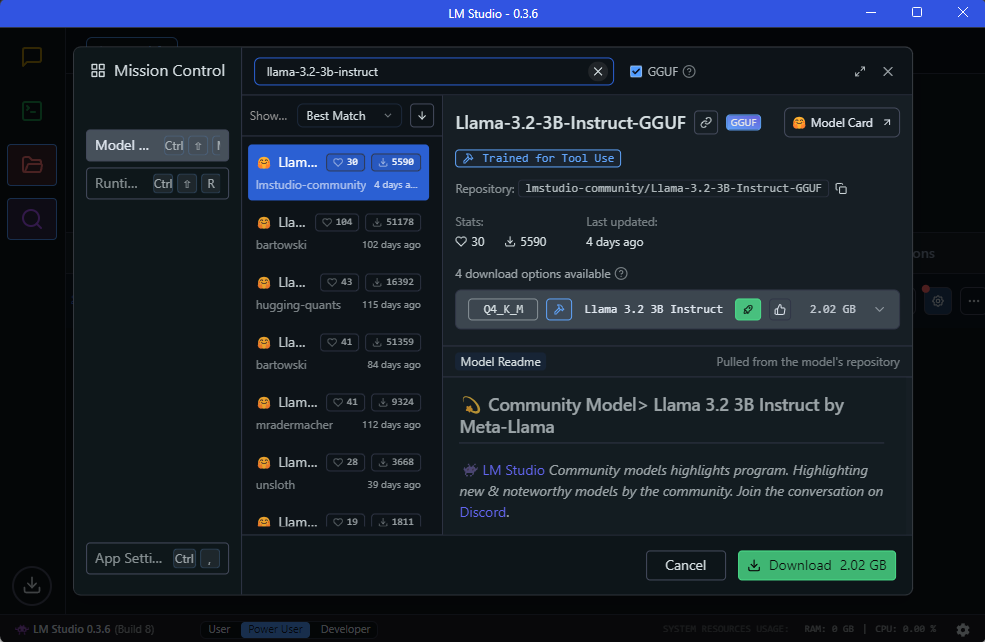
Task: Open the Model Search menu item
Action: pyautogui.click(x=158, y=146)
